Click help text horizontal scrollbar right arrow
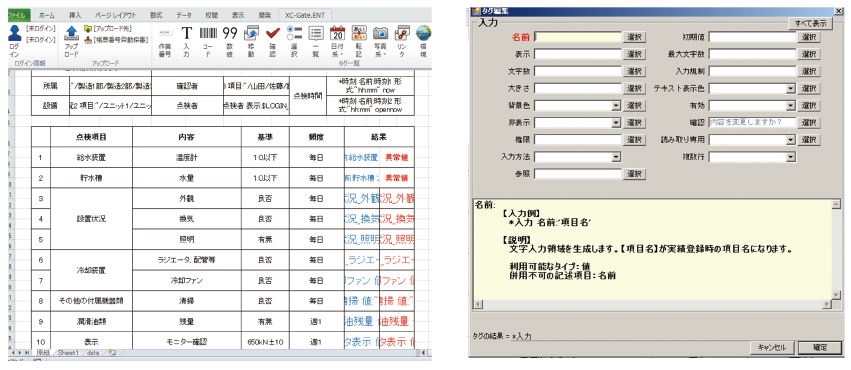The width and height of the screenshot is (851, 370). tap(827, 304)
